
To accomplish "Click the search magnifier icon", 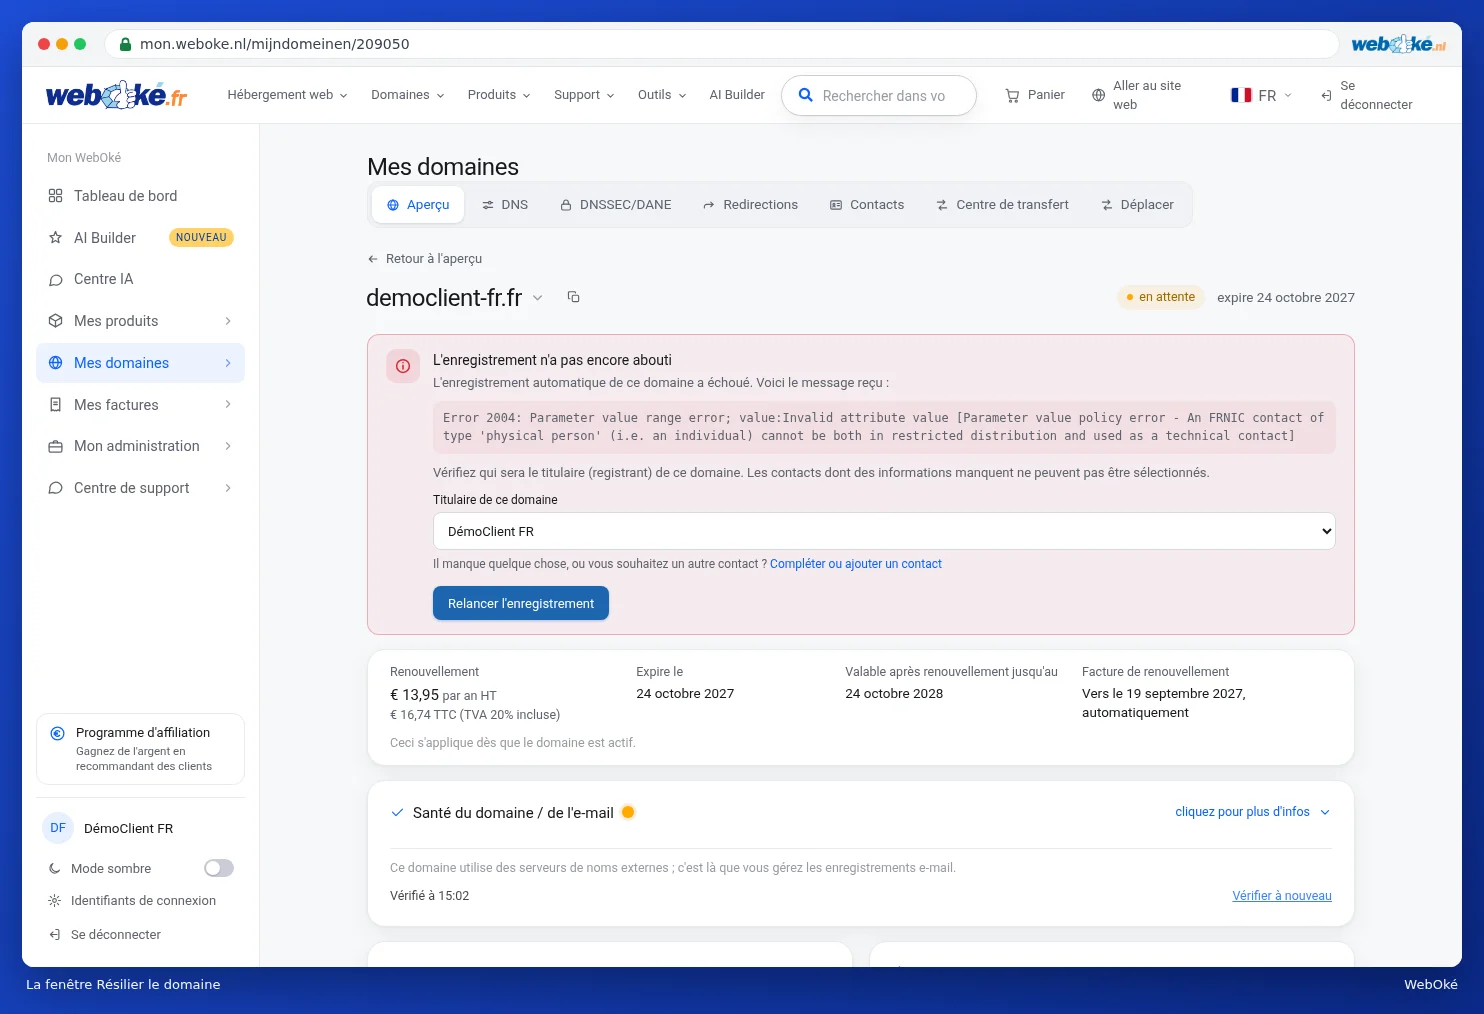I will coord(805,95).
